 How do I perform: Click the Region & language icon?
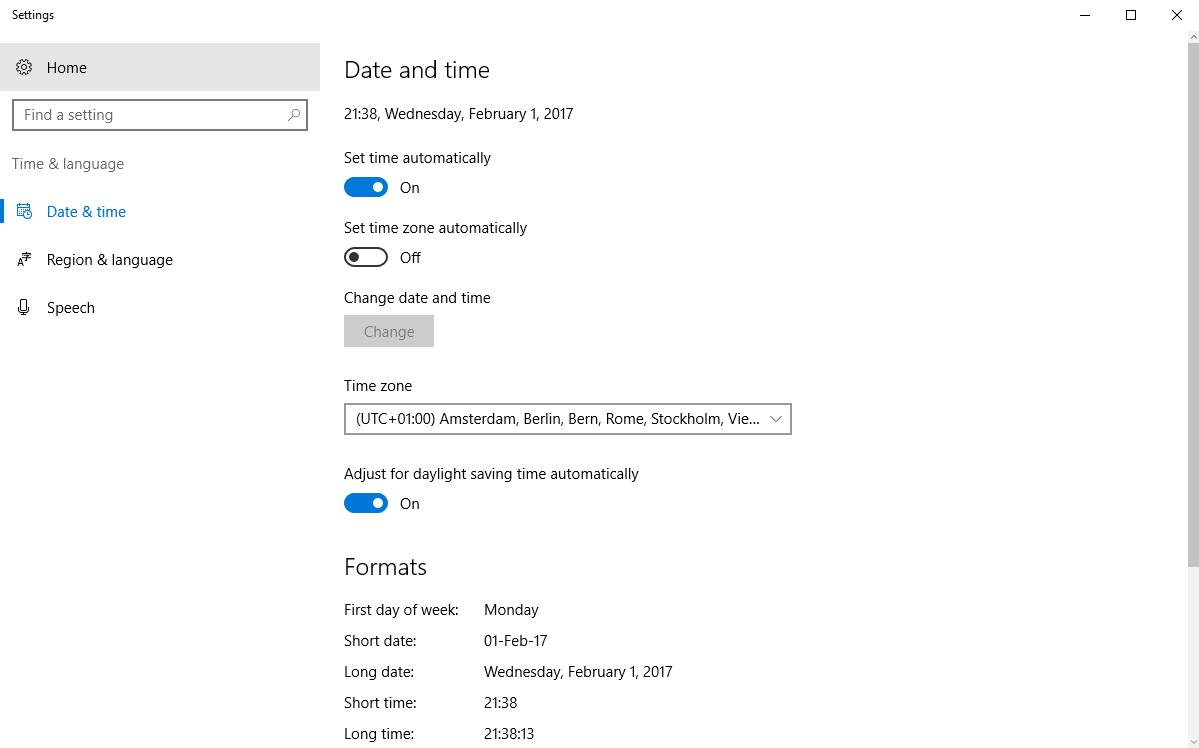tap(24, 259)
